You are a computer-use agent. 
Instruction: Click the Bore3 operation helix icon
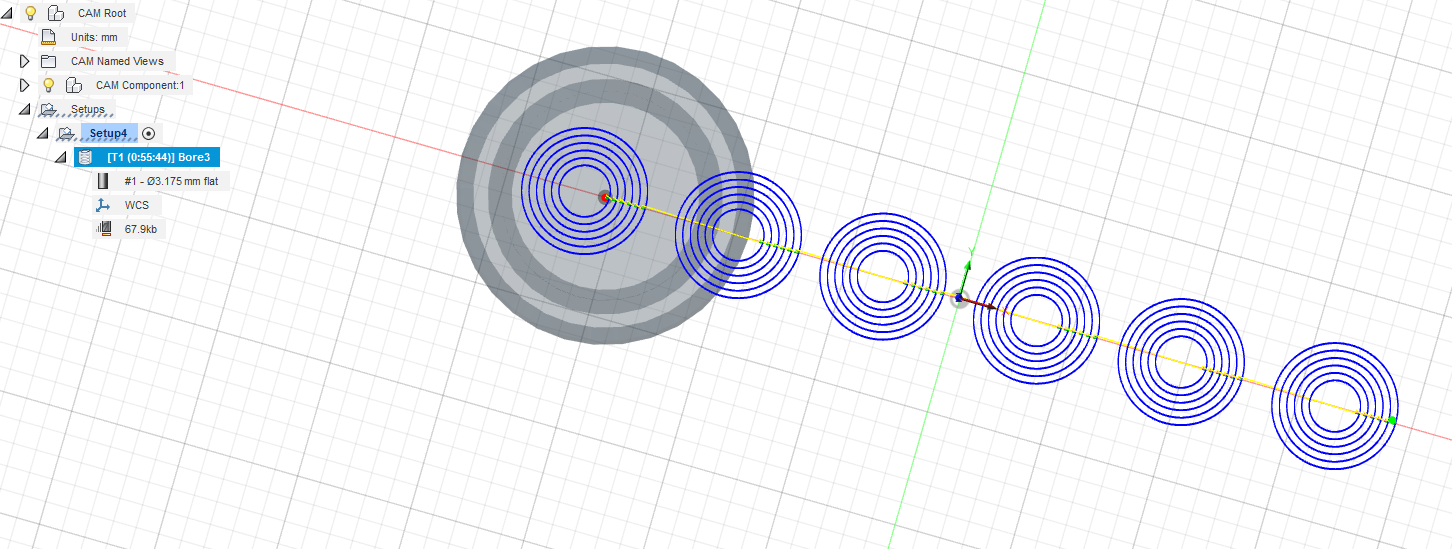(x=85, y=157)
